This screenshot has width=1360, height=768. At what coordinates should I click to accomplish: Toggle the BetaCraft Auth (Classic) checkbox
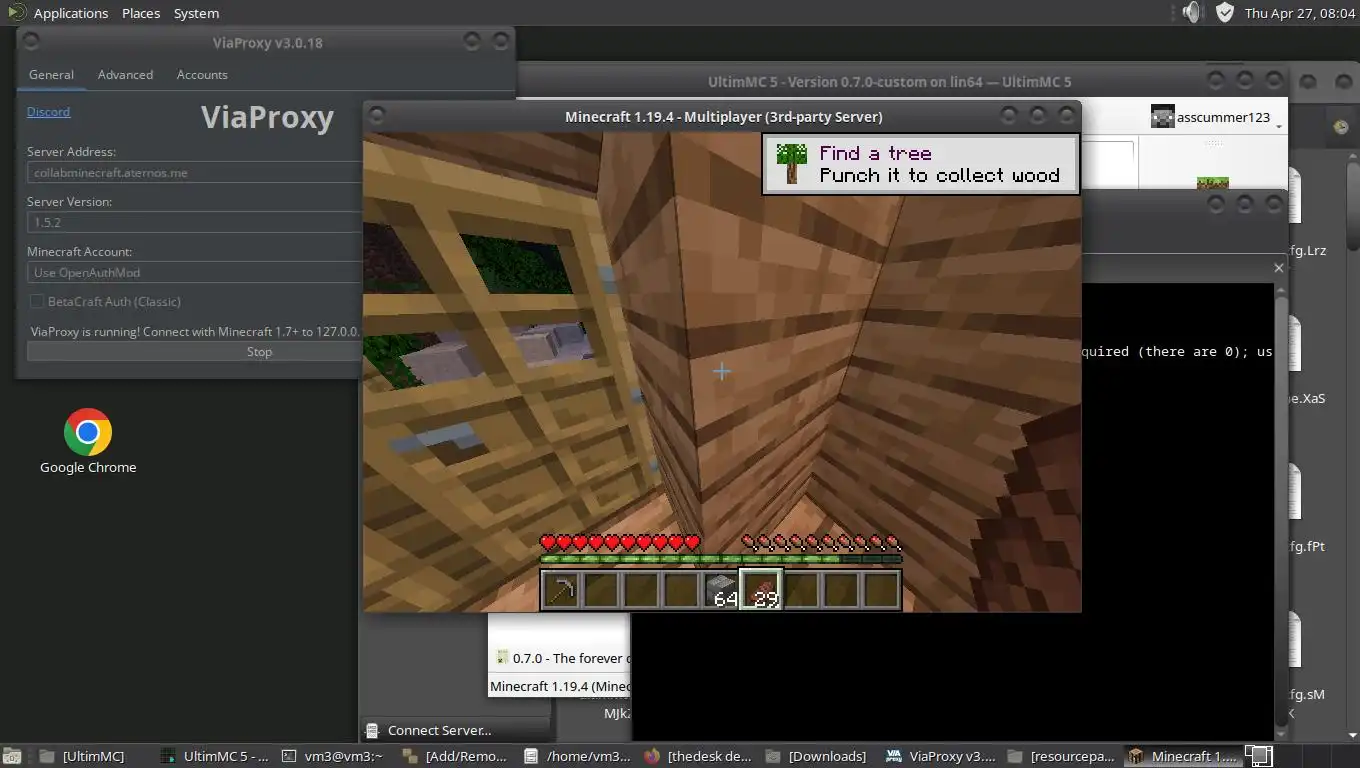click(37, 301)
